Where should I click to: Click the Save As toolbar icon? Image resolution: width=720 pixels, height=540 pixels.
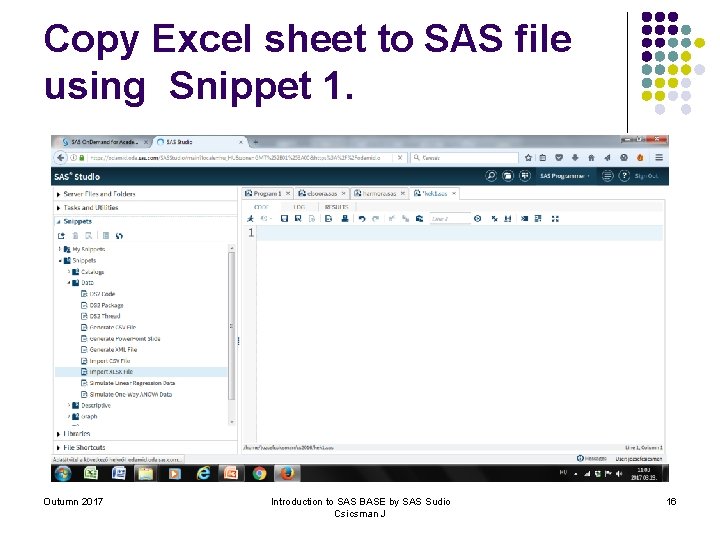tap(298, 219)
